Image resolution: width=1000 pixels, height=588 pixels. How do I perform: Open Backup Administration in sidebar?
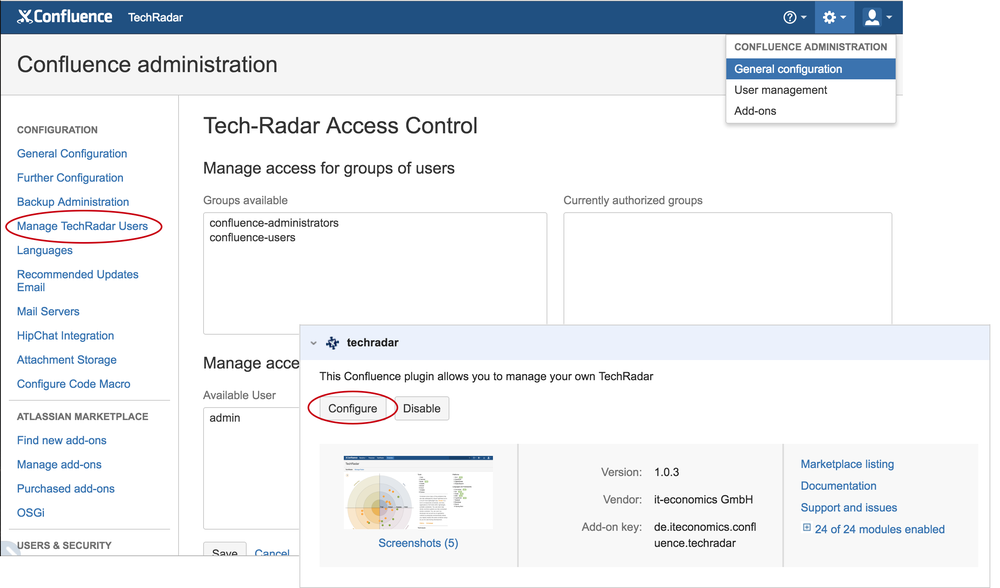[73, 202]
